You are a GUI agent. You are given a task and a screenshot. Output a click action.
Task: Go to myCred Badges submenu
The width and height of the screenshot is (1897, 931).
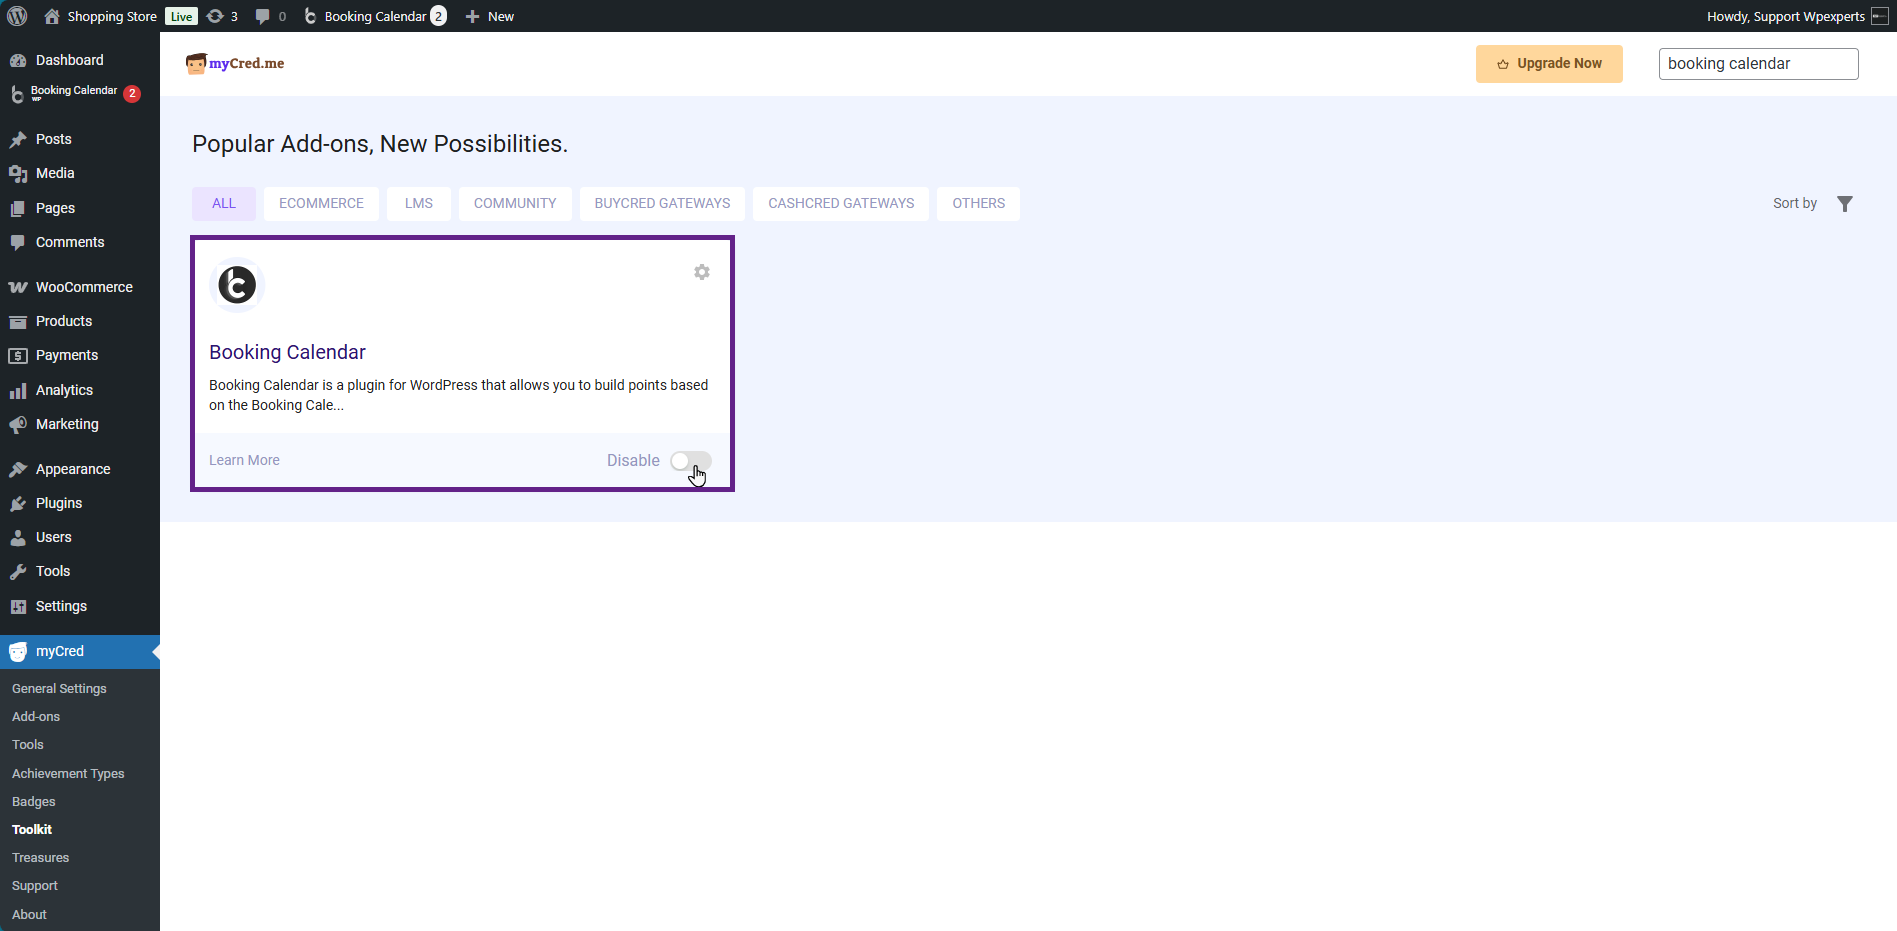[x=34, y=802]
